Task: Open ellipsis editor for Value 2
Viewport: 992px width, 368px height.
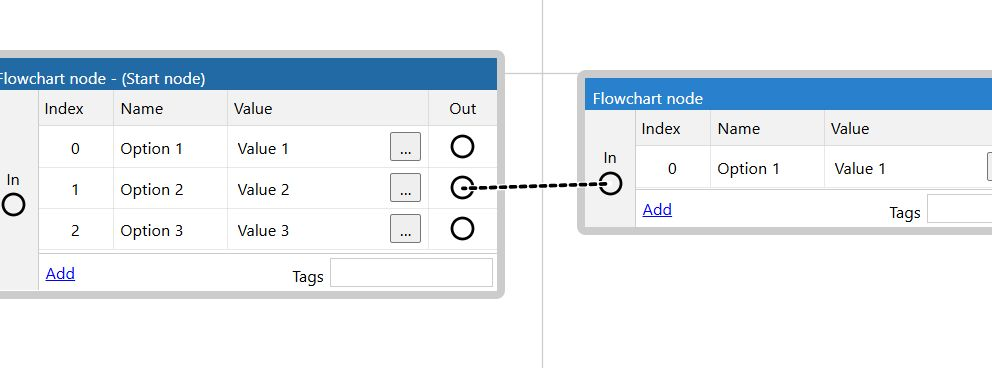Action: click(406, 188)
